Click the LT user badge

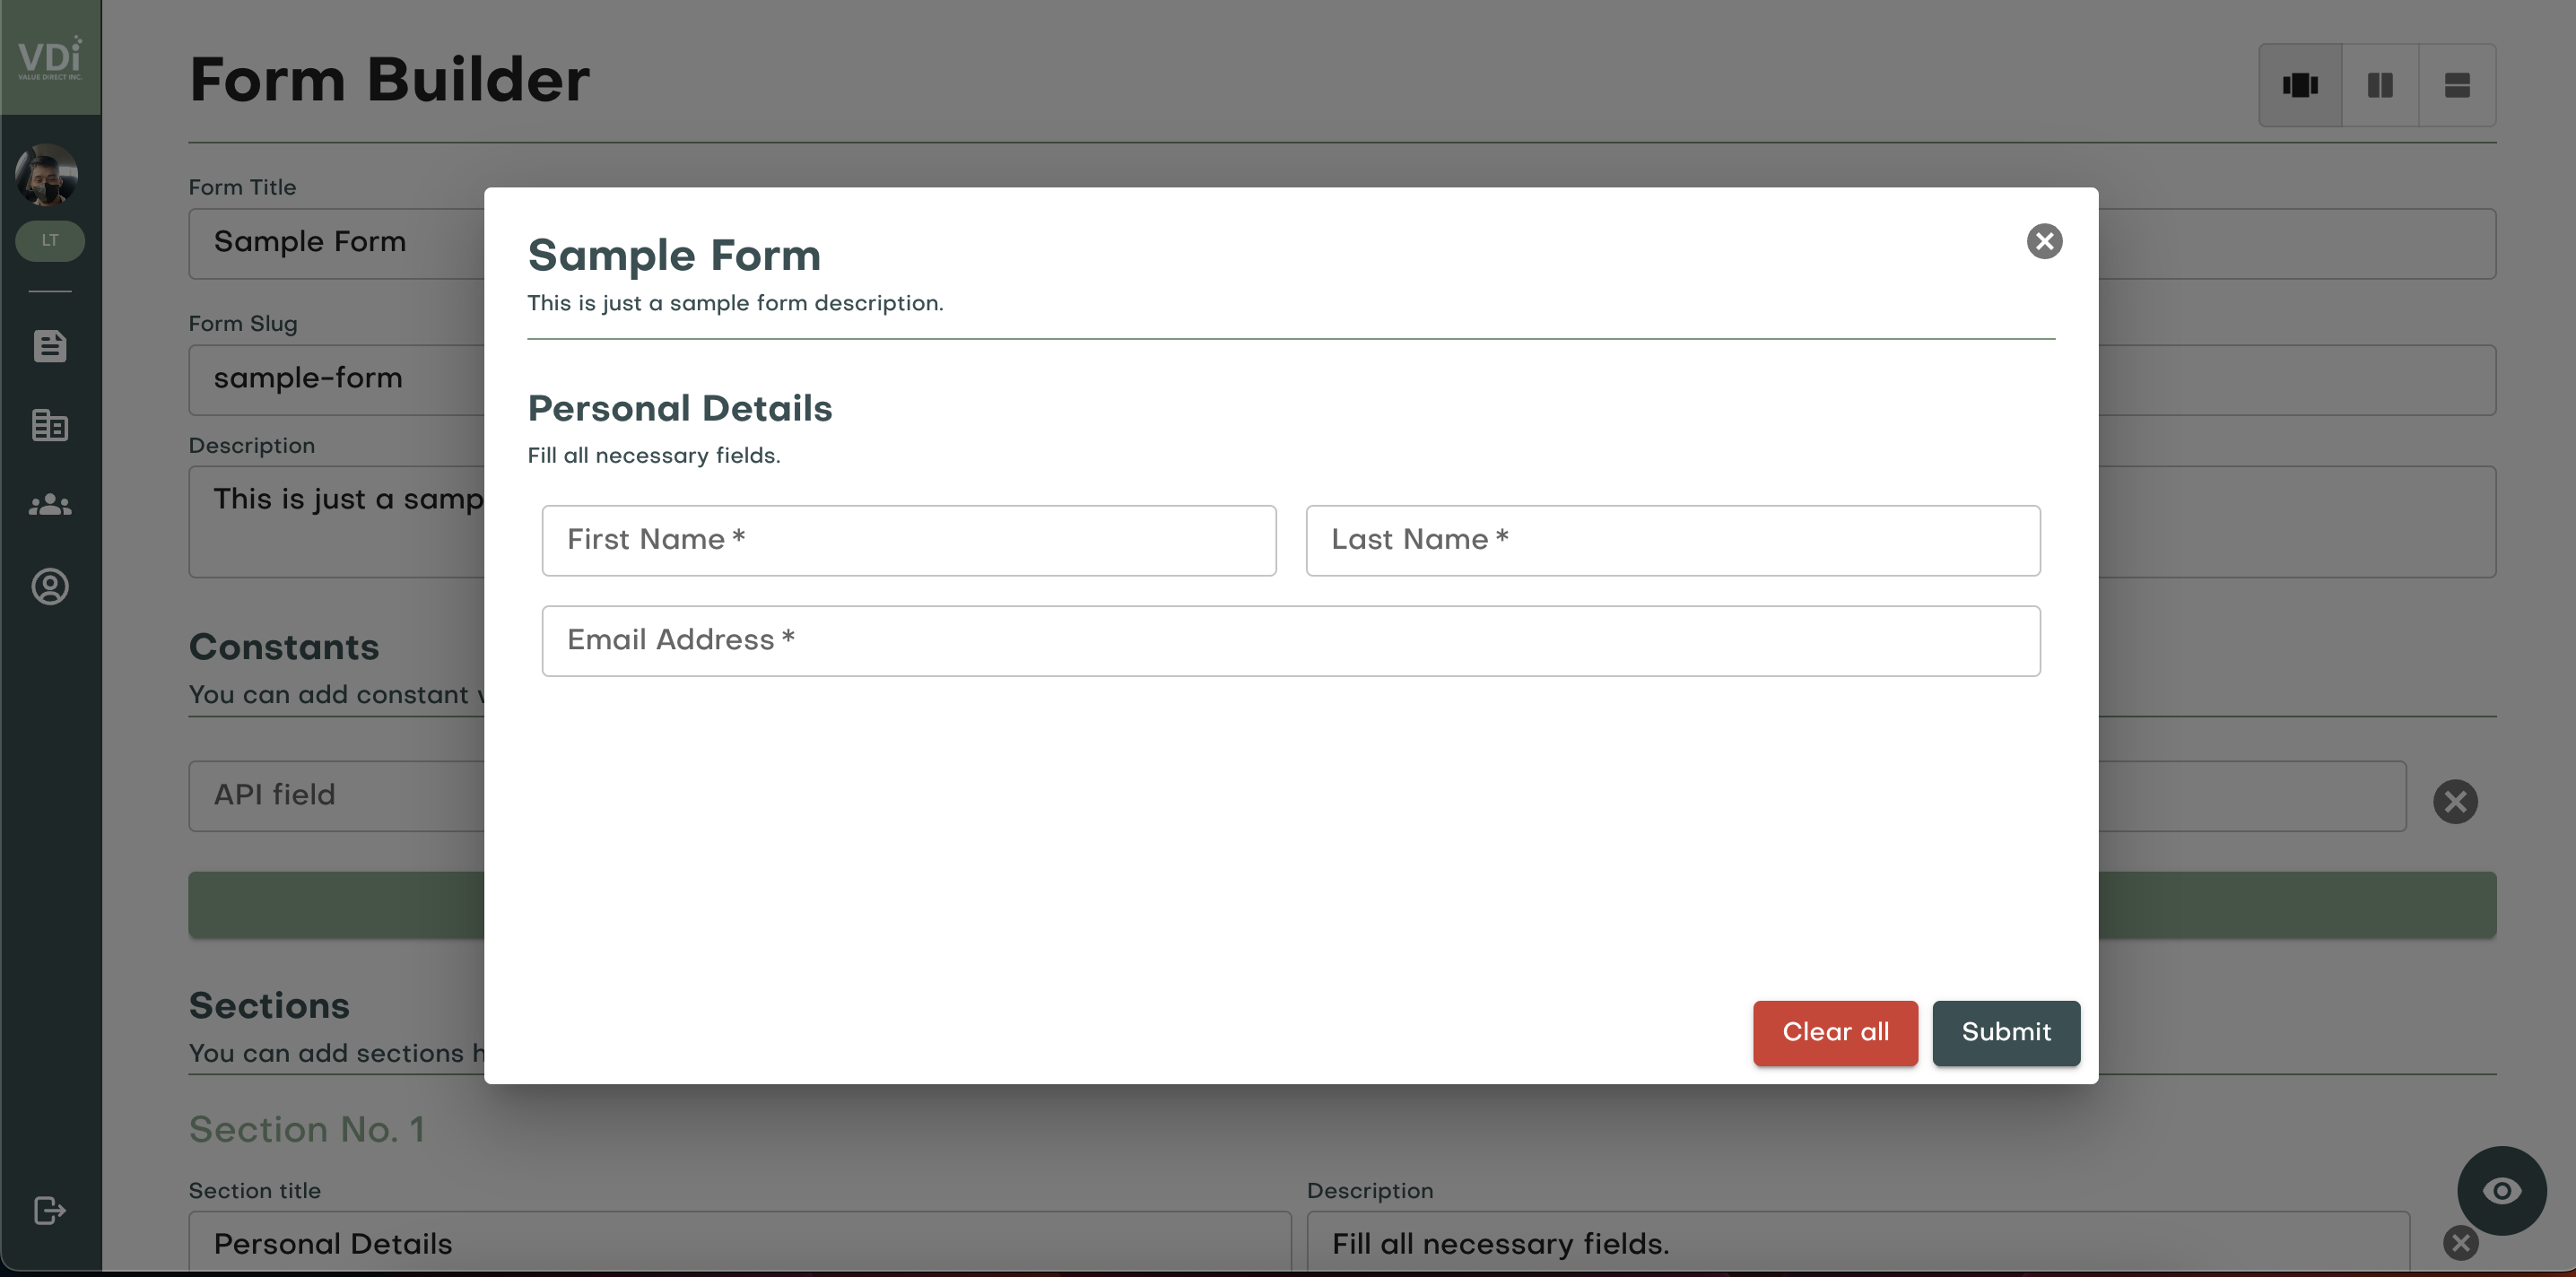pos(50,240)
